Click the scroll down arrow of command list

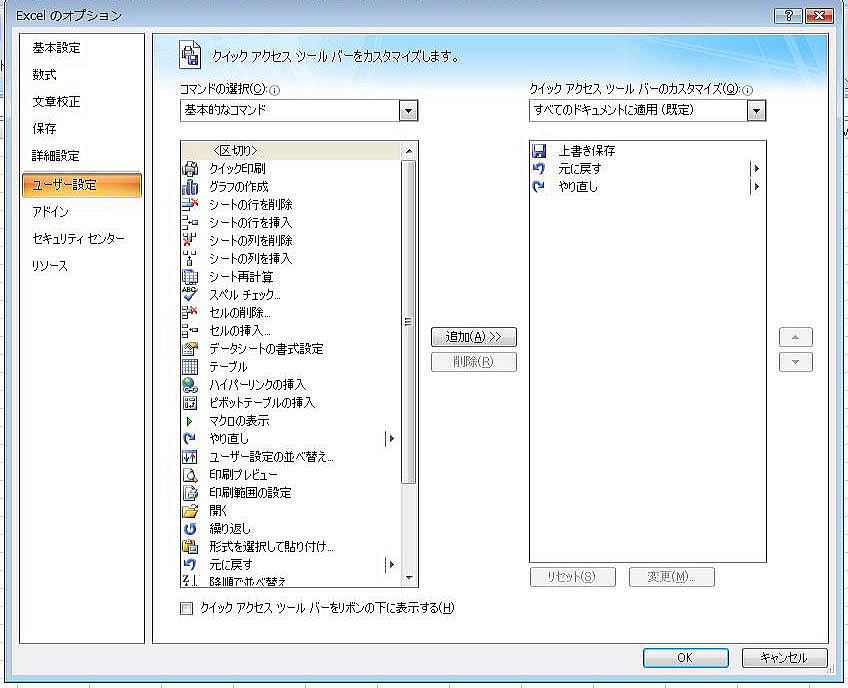click(x=409, y=578)
